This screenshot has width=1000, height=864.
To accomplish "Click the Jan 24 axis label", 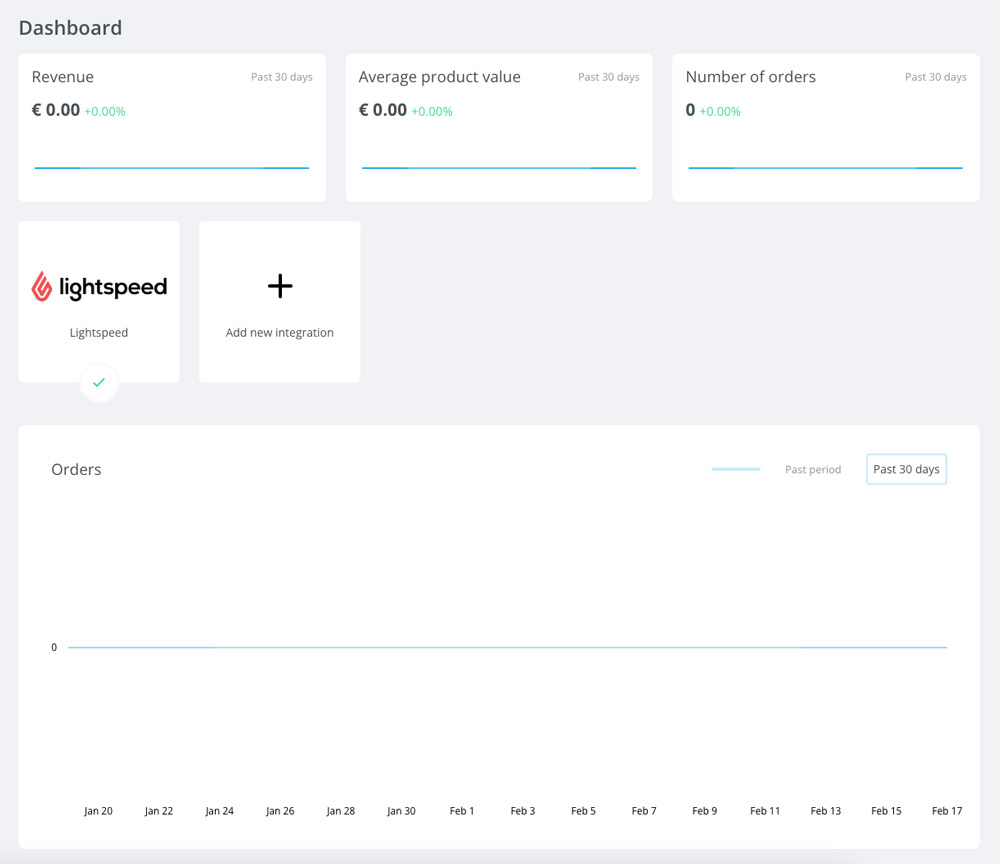I will tap(219, 810).
